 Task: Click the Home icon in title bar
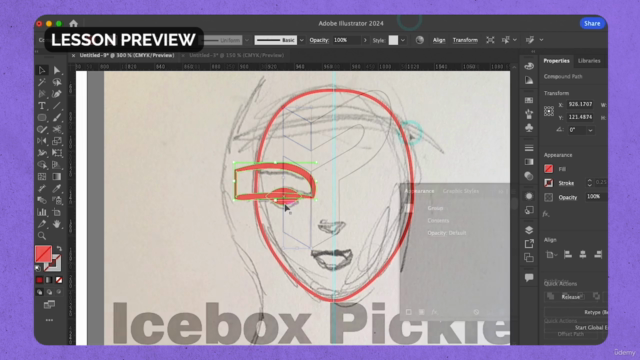pos(73,23)
